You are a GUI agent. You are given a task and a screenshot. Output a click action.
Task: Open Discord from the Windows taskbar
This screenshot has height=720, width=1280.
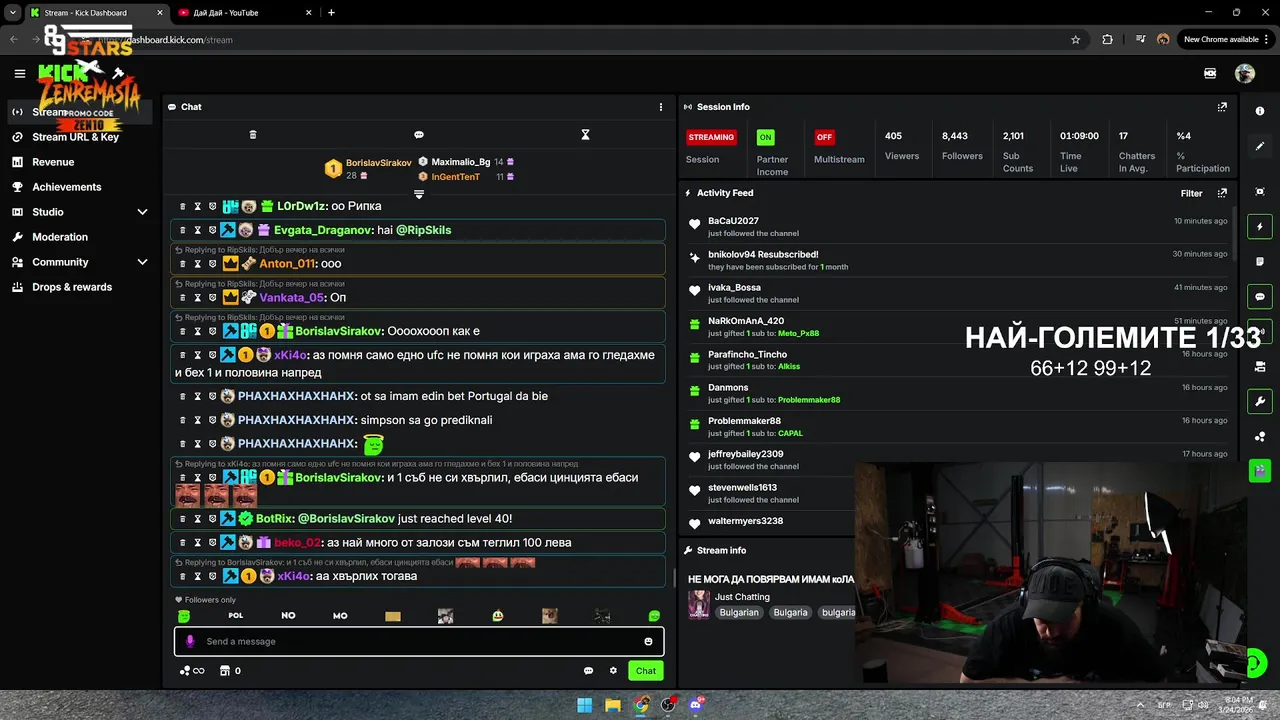point(696,705)
